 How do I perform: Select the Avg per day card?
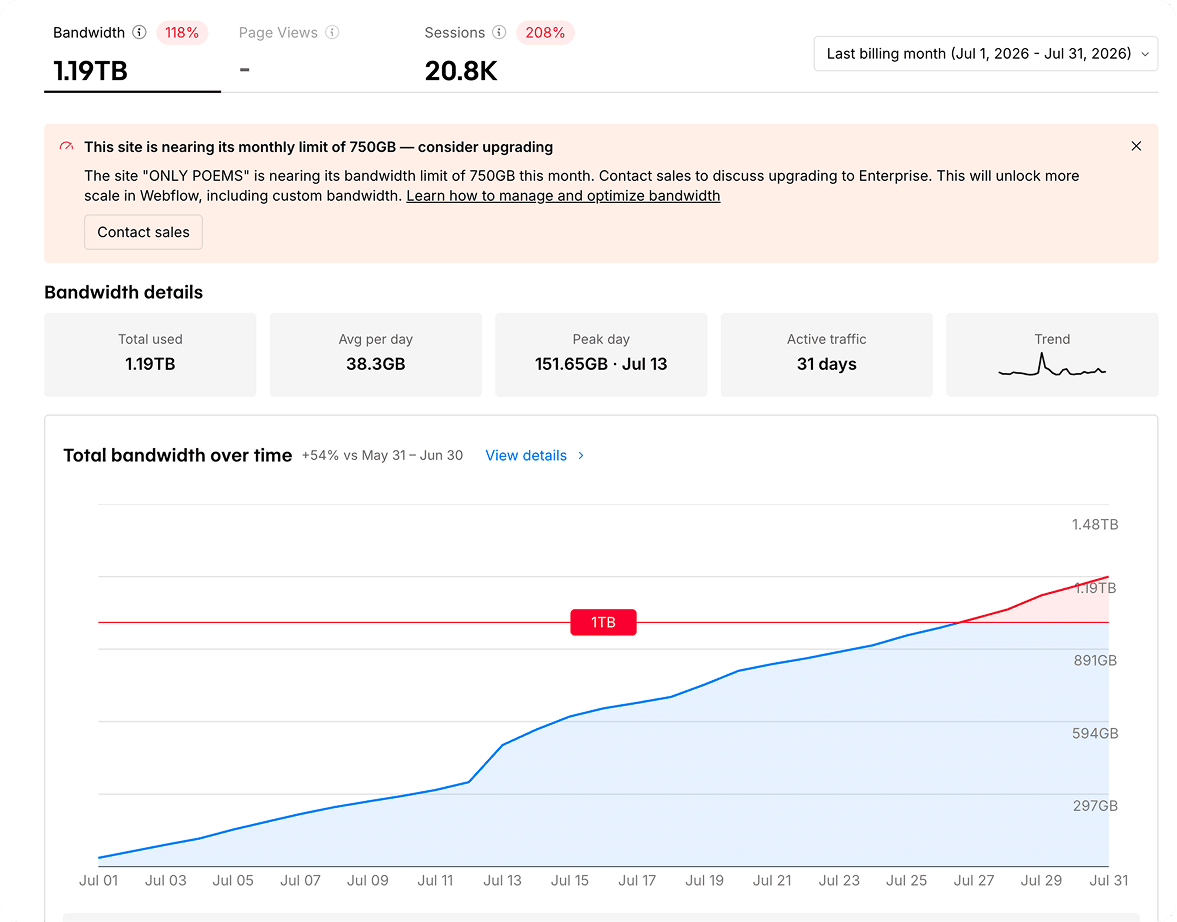click(x=375, y=354)
